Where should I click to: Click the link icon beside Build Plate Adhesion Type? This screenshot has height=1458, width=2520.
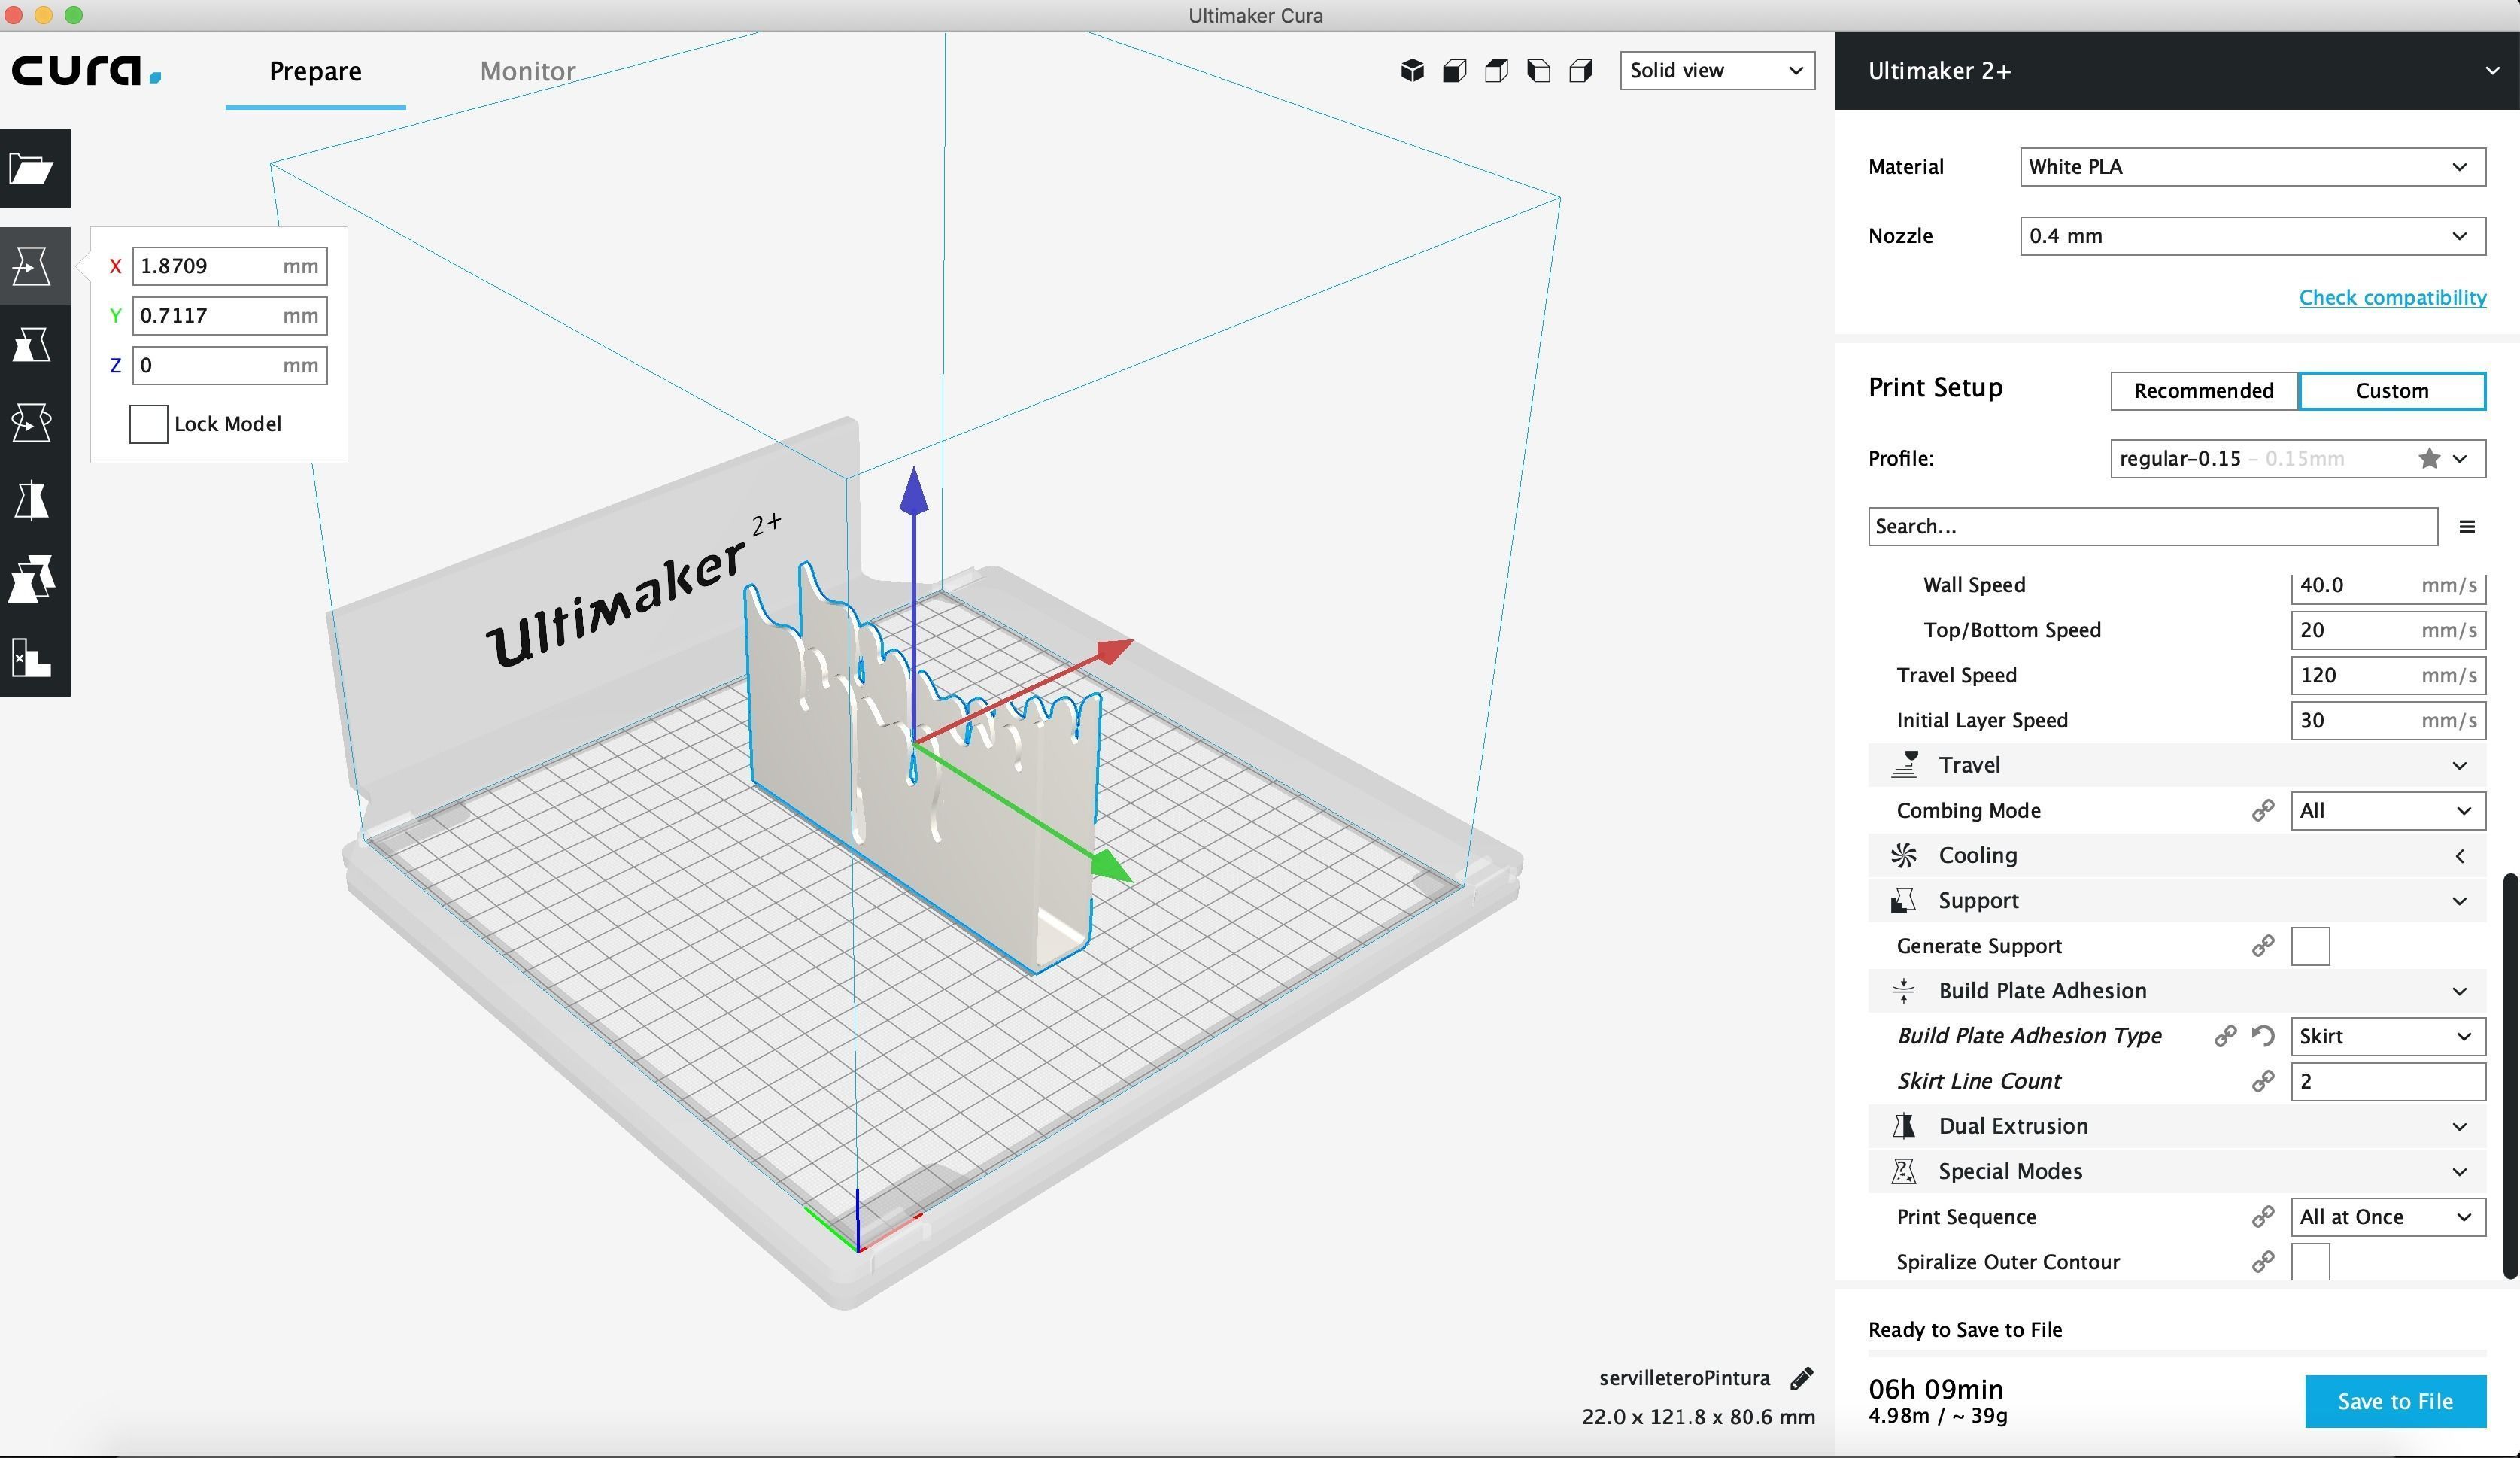2225,1036
